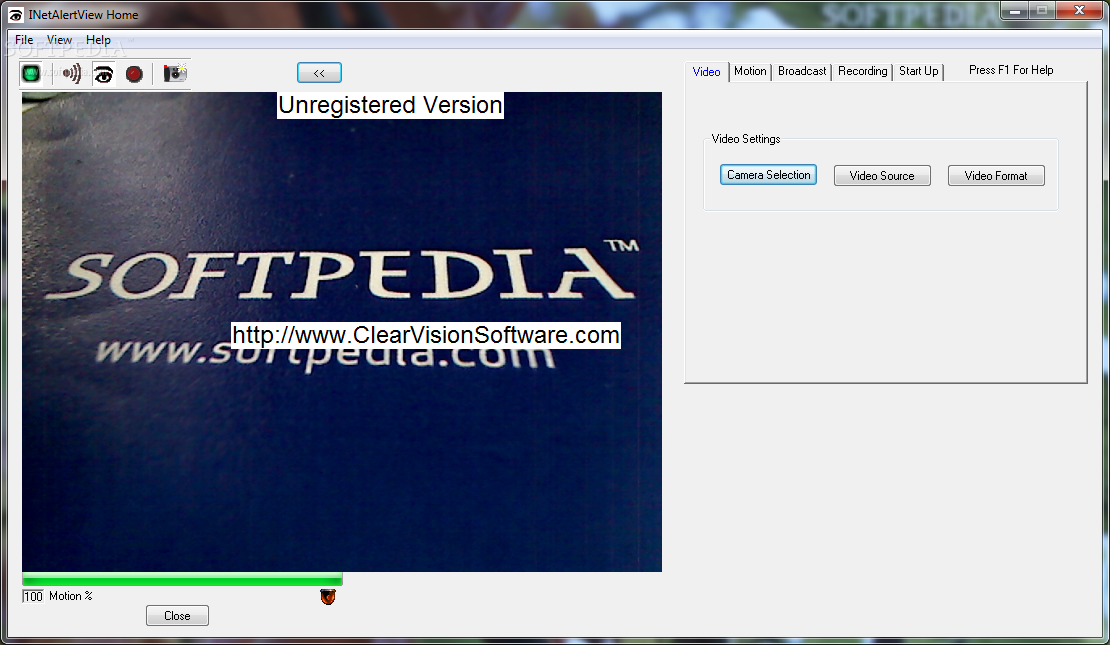Switch to the Start Up tab
The height and width of the screenshot is (645, 1110).
click(x=919, y=71)
